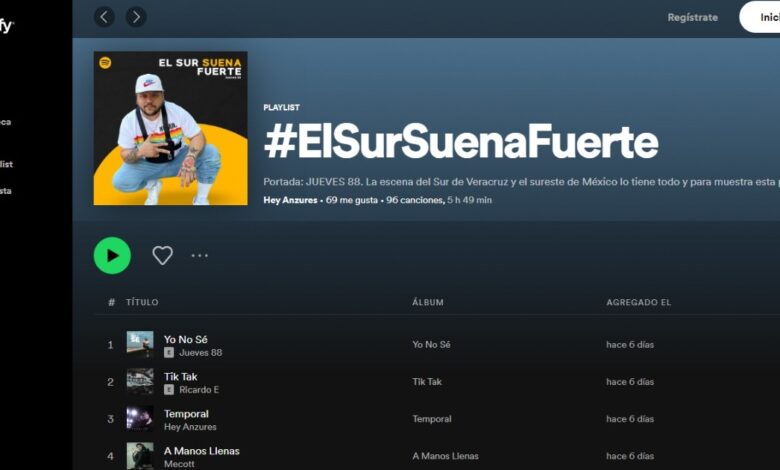The image size is (780, 470).
Task: Open artist Ricardo E
Action: [x=199, y=390]
